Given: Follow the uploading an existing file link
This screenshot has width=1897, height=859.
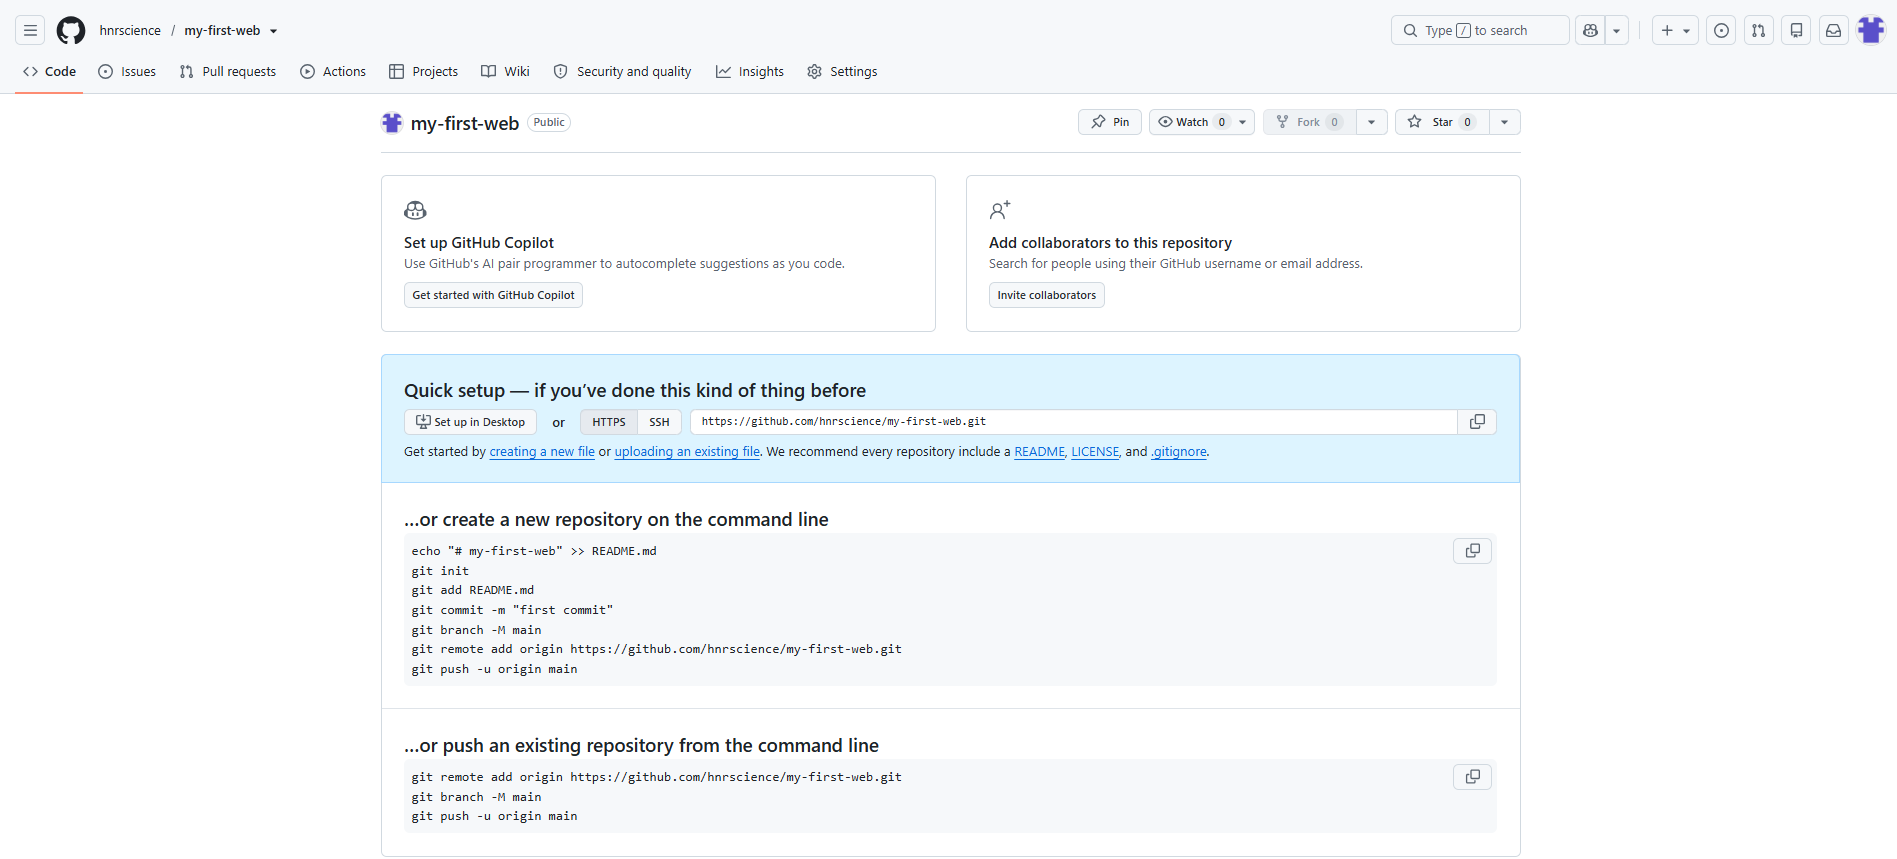Looking at the screenshot, I should tap(687, 452).
